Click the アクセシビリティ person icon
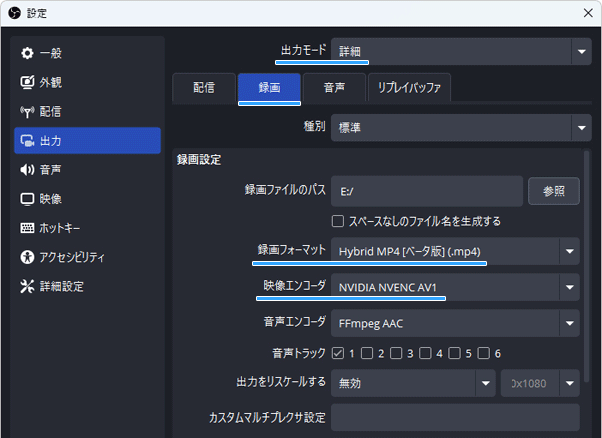Image resolution: width=602 pixels, height=438 pixels. tap(27, 257)
